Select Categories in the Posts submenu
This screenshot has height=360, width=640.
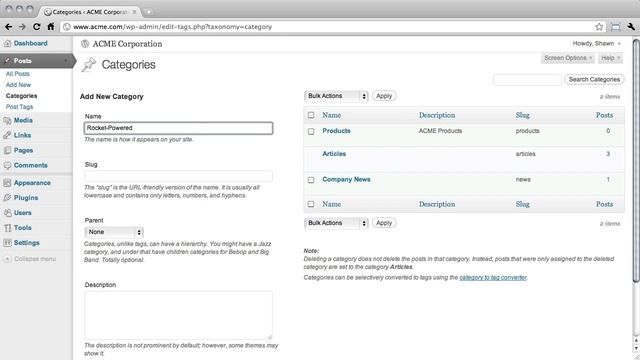pyautogui.click(x=21, y=96)
